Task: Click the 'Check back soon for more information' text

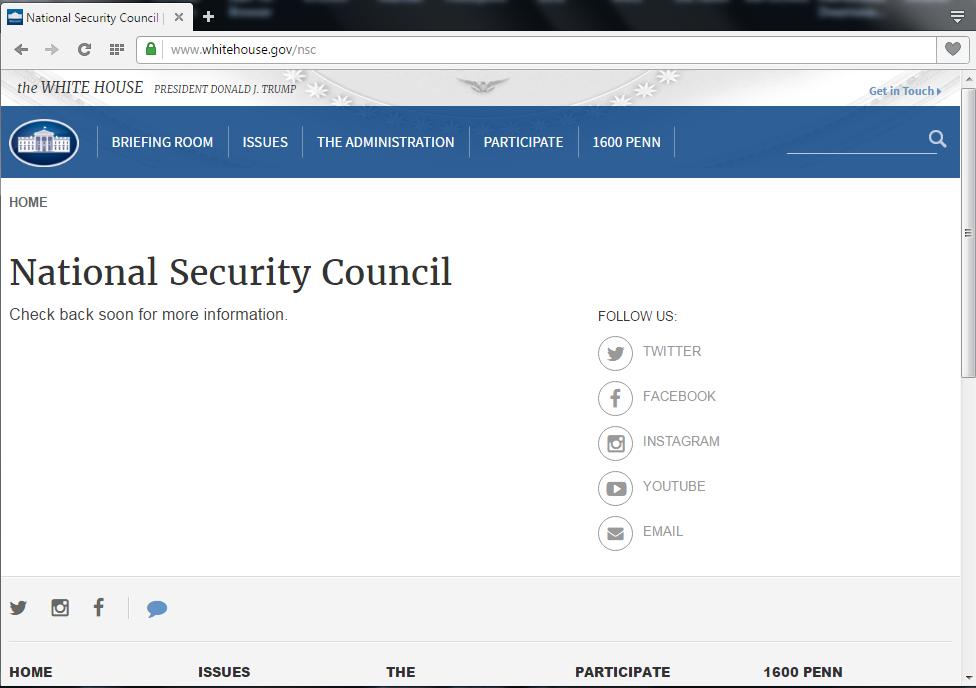Action: (148, 314)
